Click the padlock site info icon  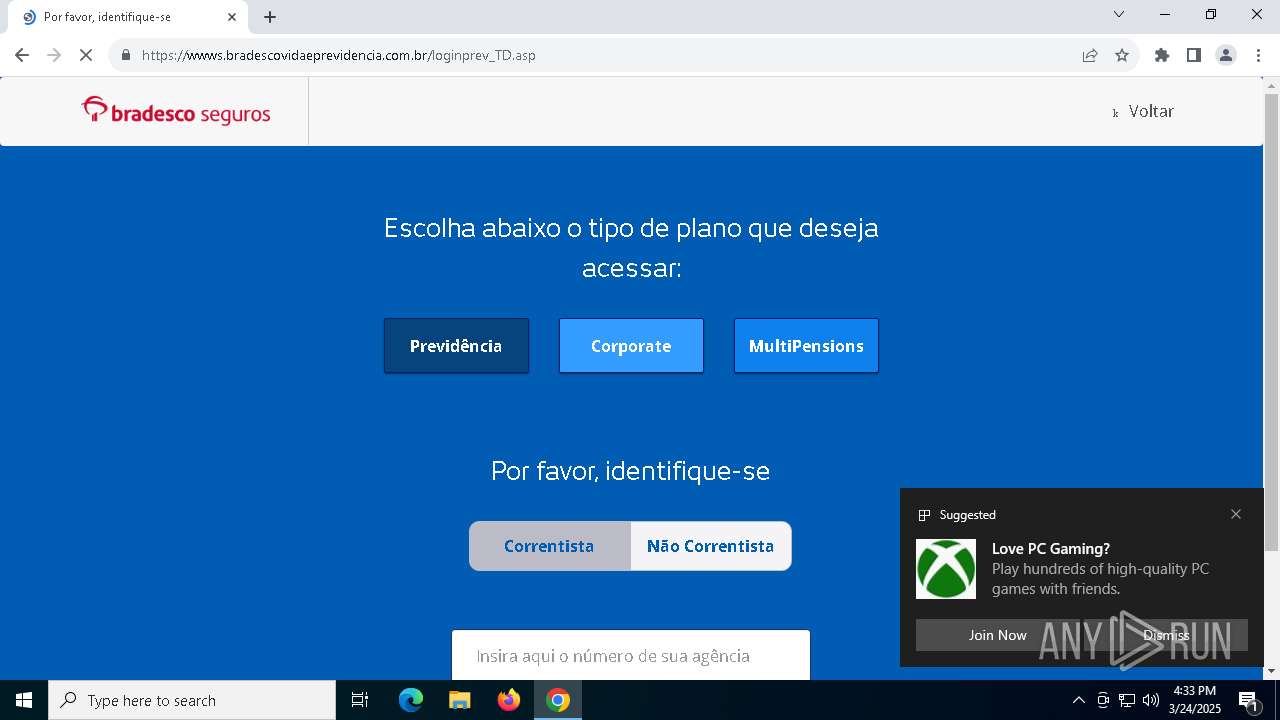coord(126,55)
